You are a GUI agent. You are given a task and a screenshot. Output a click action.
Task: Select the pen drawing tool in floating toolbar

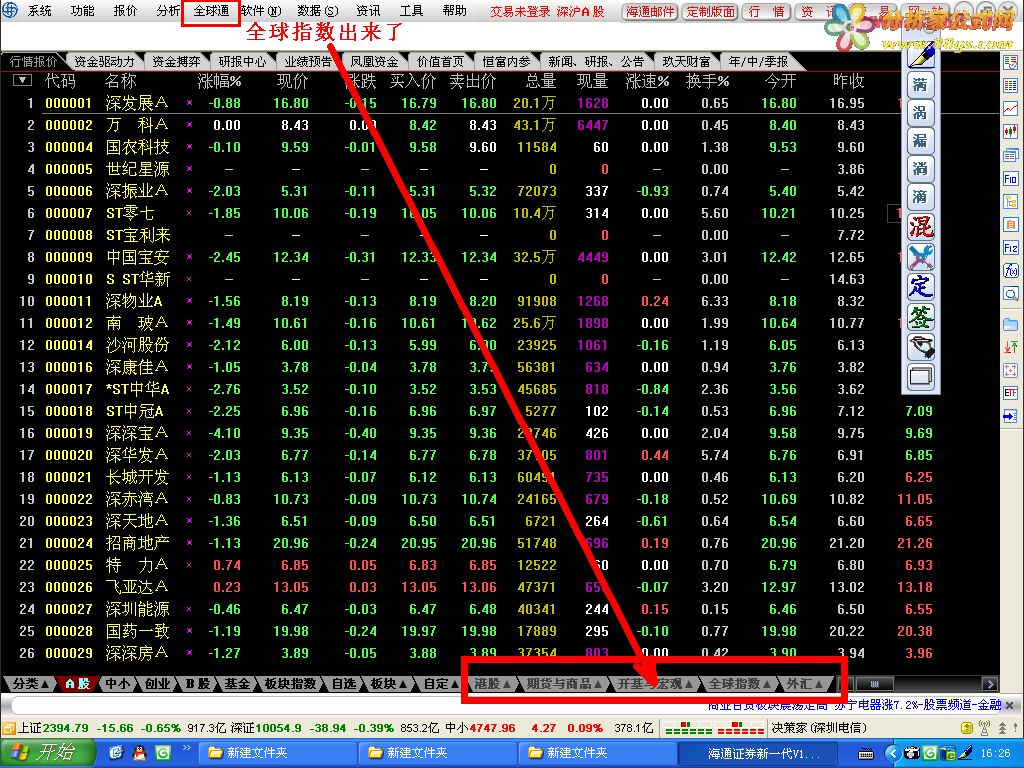pos(921,56)
